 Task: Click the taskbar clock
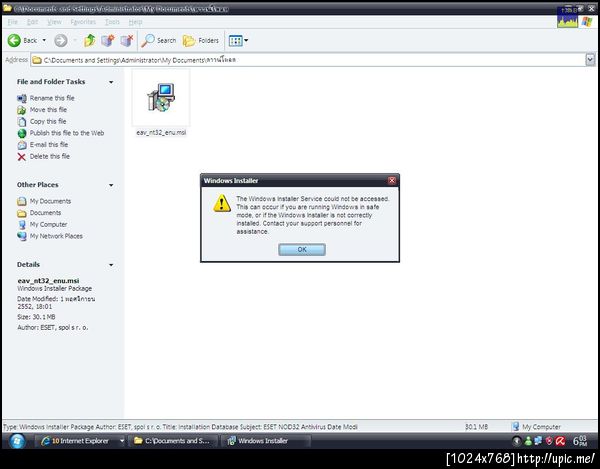580,441
